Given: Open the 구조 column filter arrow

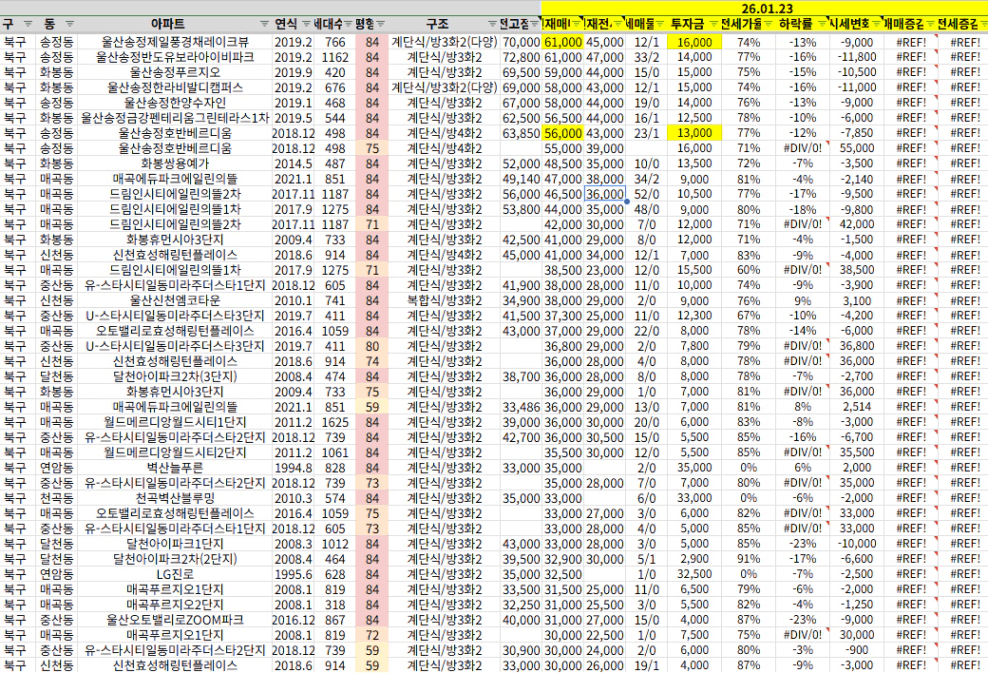Looking at the screenshot, I should tap(491, 24).
